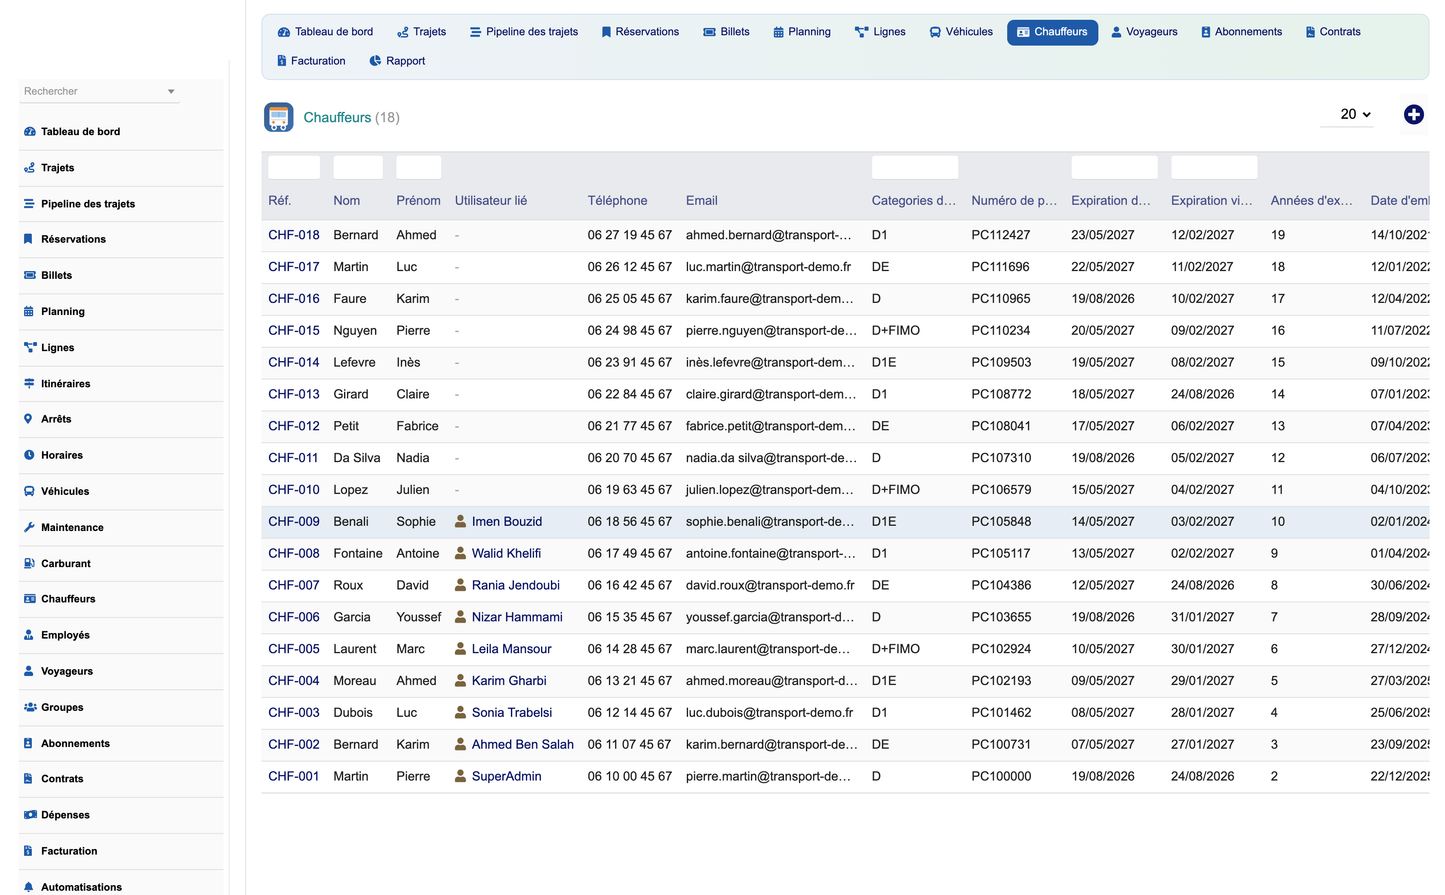
Task: Open linked user Karim Gharbi
Action: (509, 681)
